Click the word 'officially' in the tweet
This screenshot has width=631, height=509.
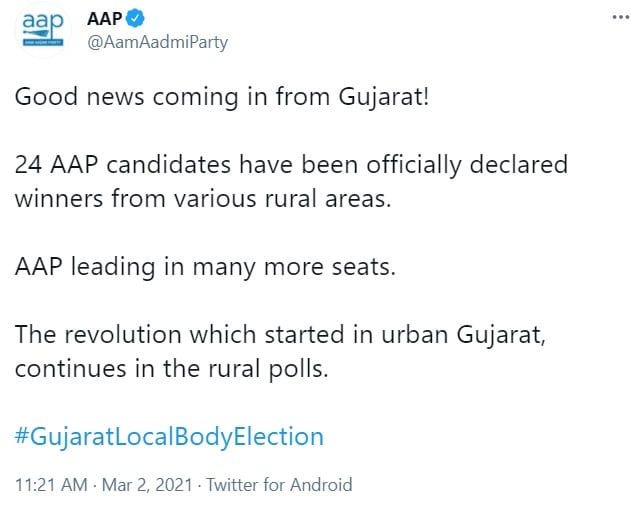(414, 165)
